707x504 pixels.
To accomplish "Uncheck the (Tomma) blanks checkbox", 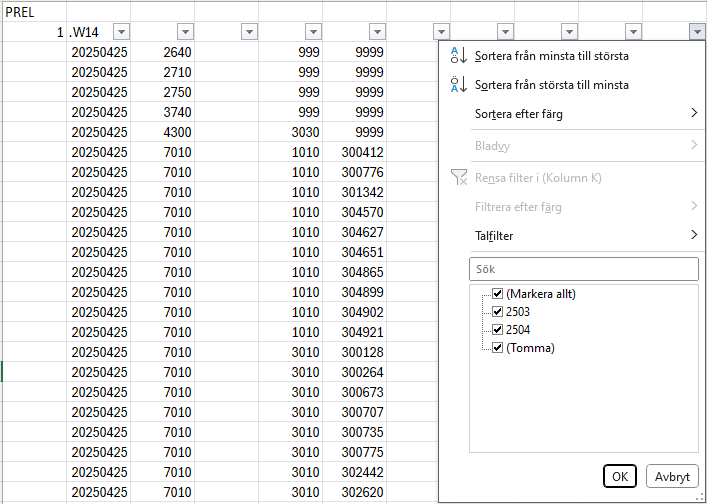I will click(x=497, y=347).
